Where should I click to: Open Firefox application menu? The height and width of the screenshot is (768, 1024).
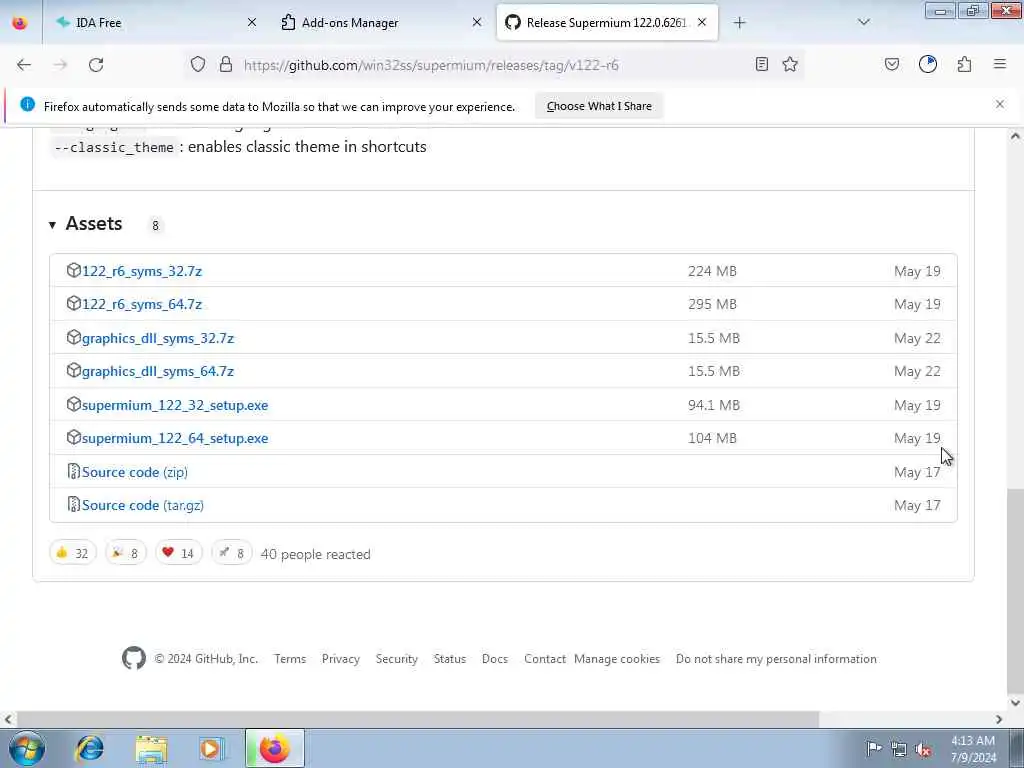click(x=1000, y=64)
